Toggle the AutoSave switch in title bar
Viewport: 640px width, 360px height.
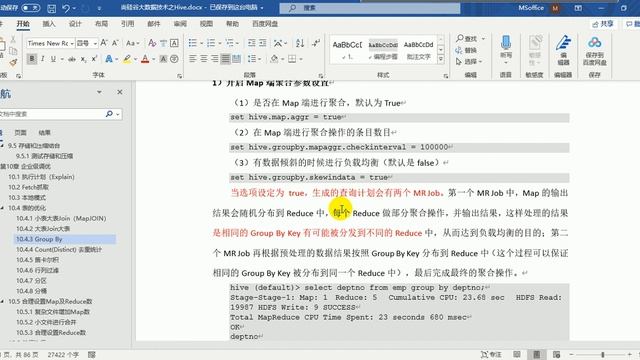[30, 8]
